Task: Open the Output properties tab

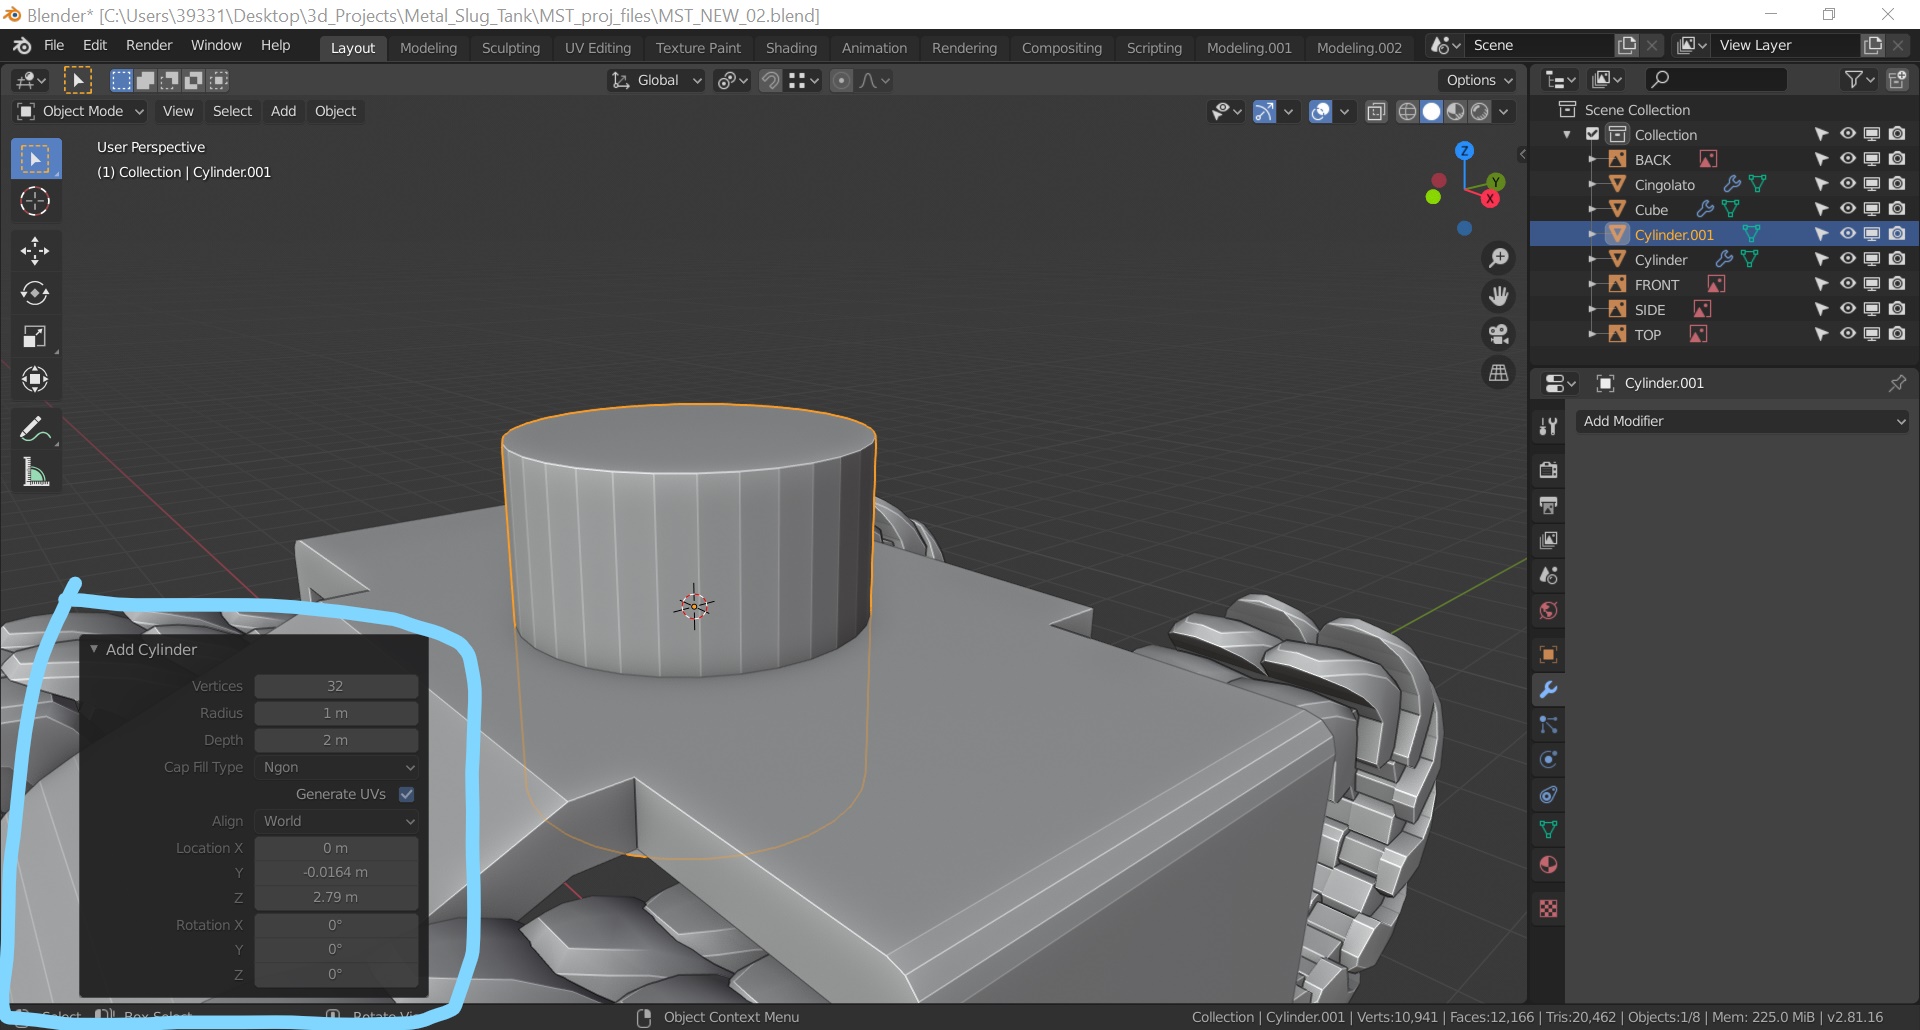Action: click(x=1548, y=505)
